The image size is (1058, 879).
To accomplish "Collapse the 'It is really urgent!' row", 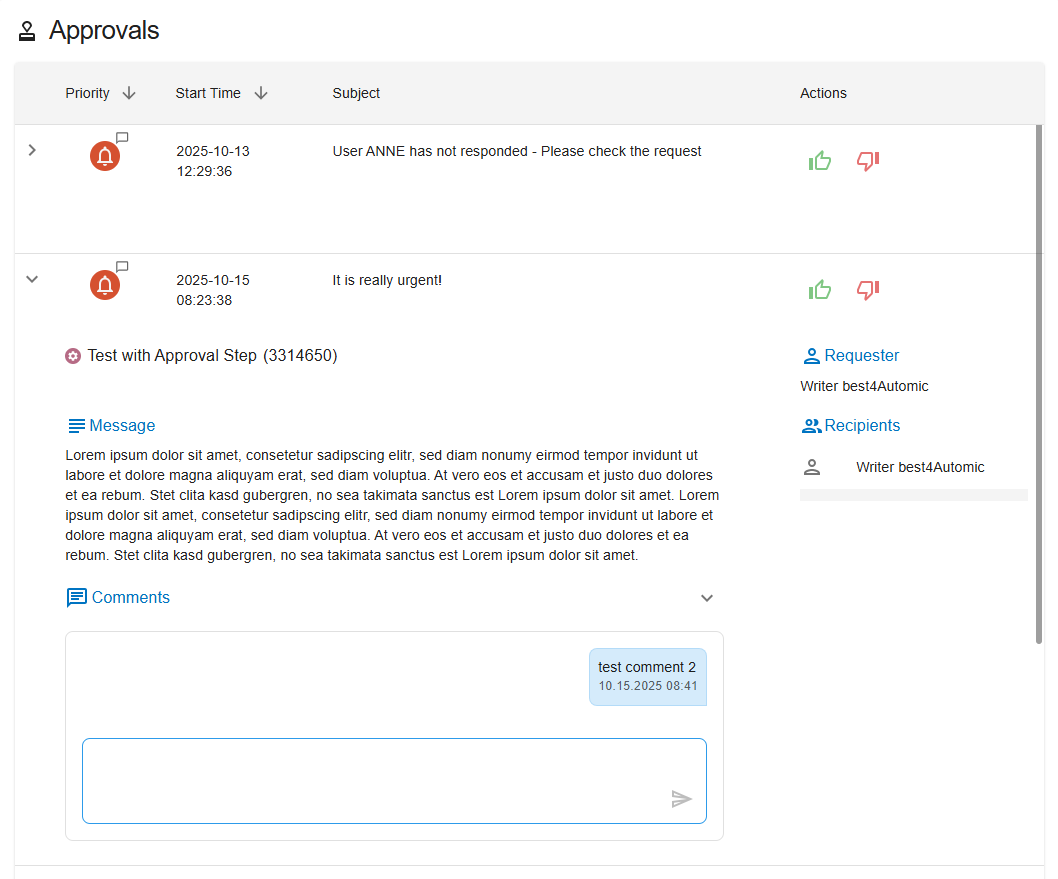I will [x=32, y=279].
